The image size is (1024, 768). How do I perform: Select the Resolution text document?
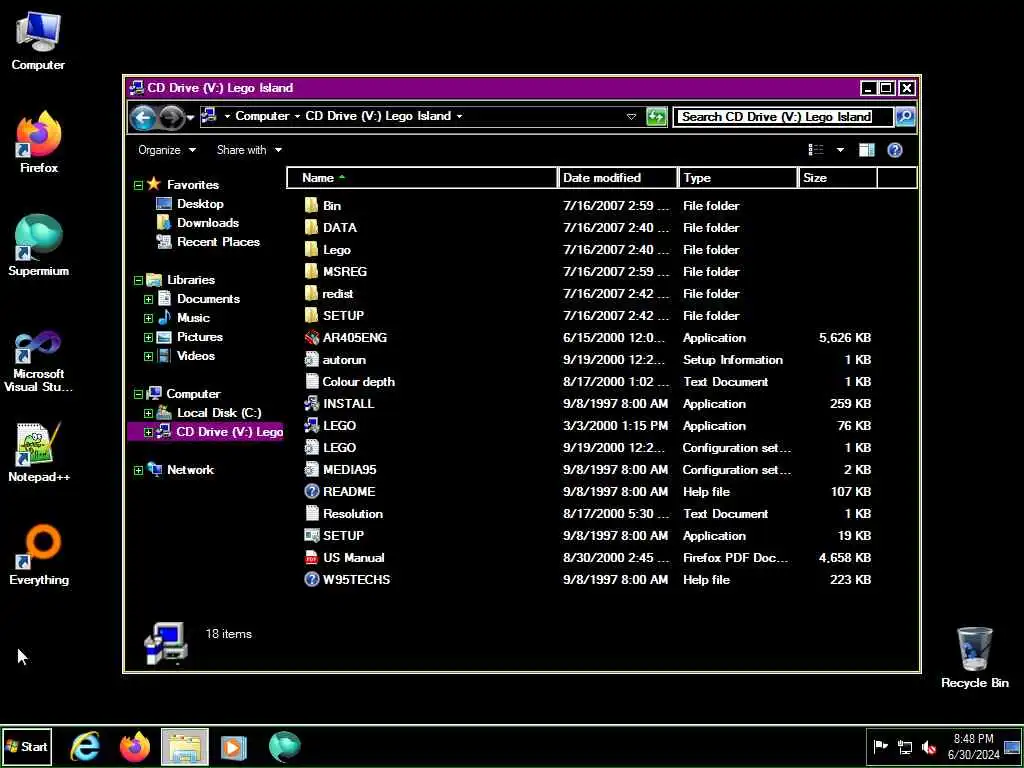(344, 513)
